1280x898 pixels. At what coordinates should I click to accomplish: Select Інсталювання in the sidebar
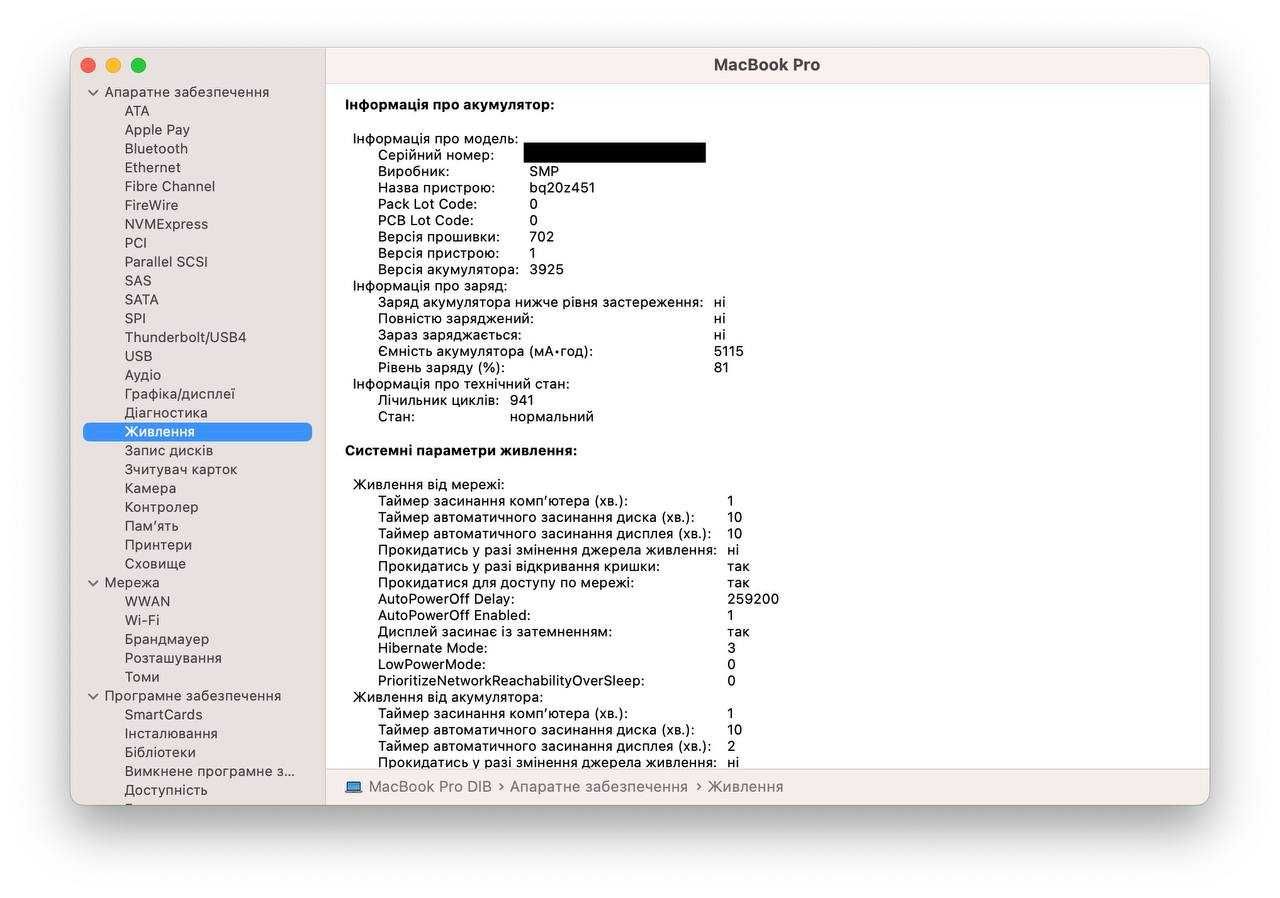[171, 734]
